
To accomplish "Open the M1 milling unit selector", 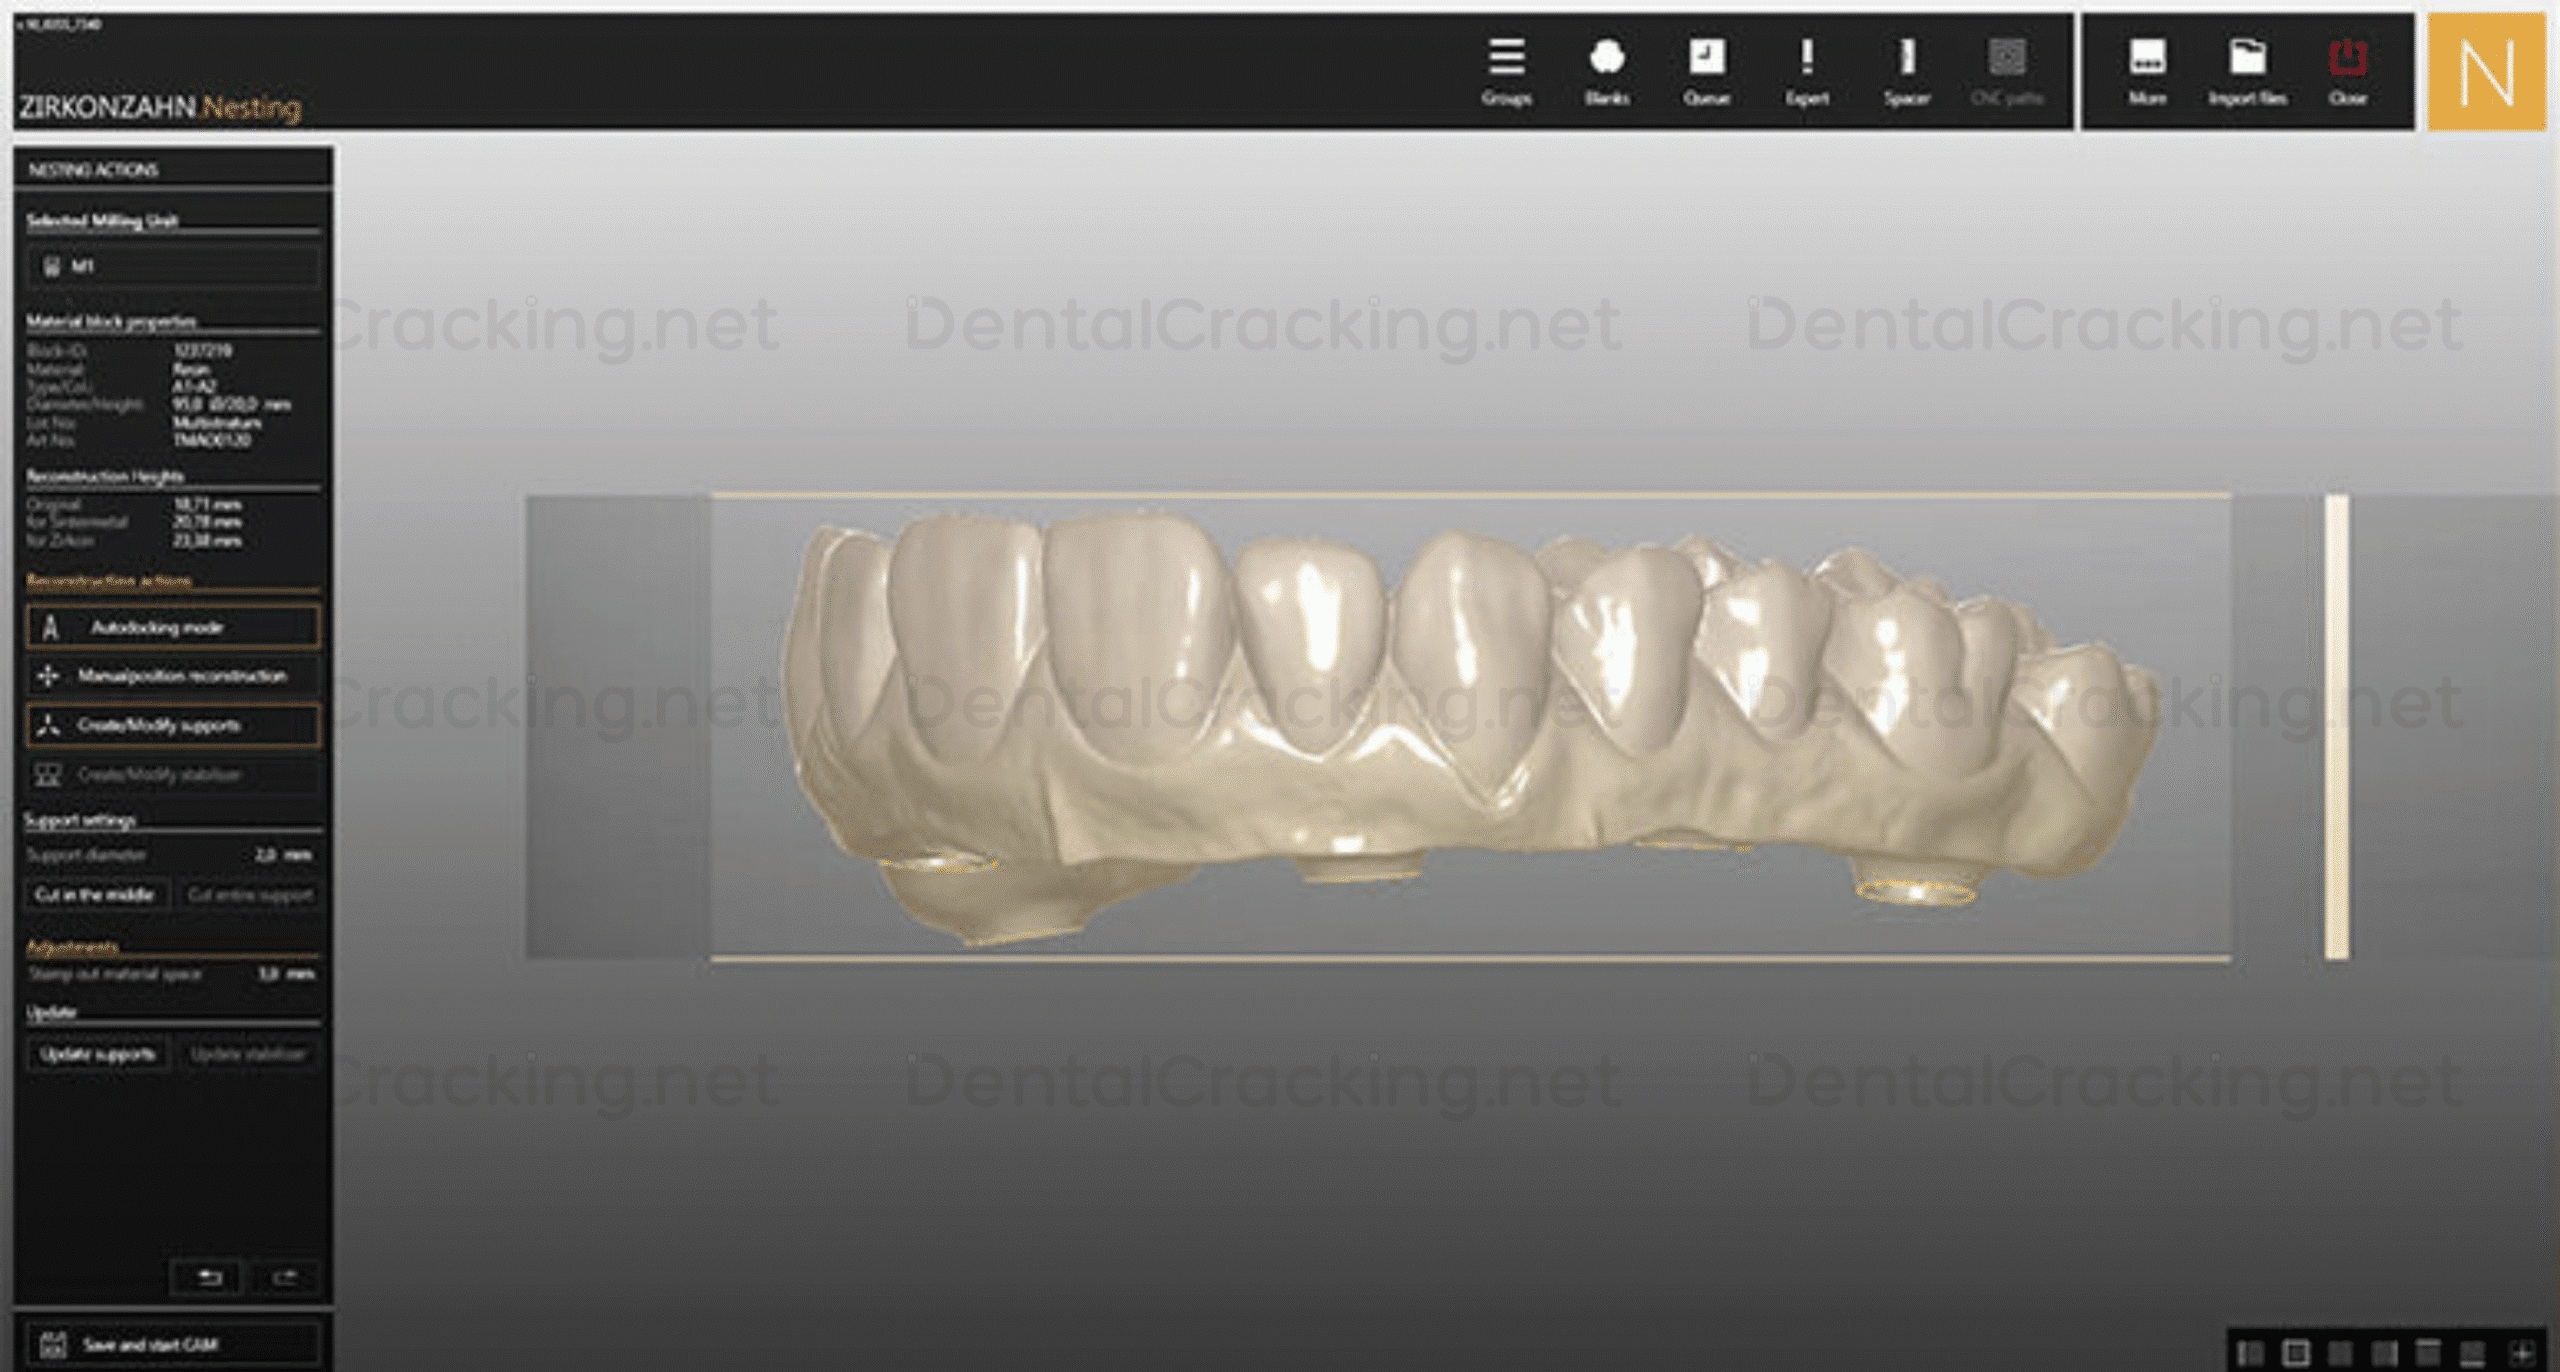I will click(173, 266).
